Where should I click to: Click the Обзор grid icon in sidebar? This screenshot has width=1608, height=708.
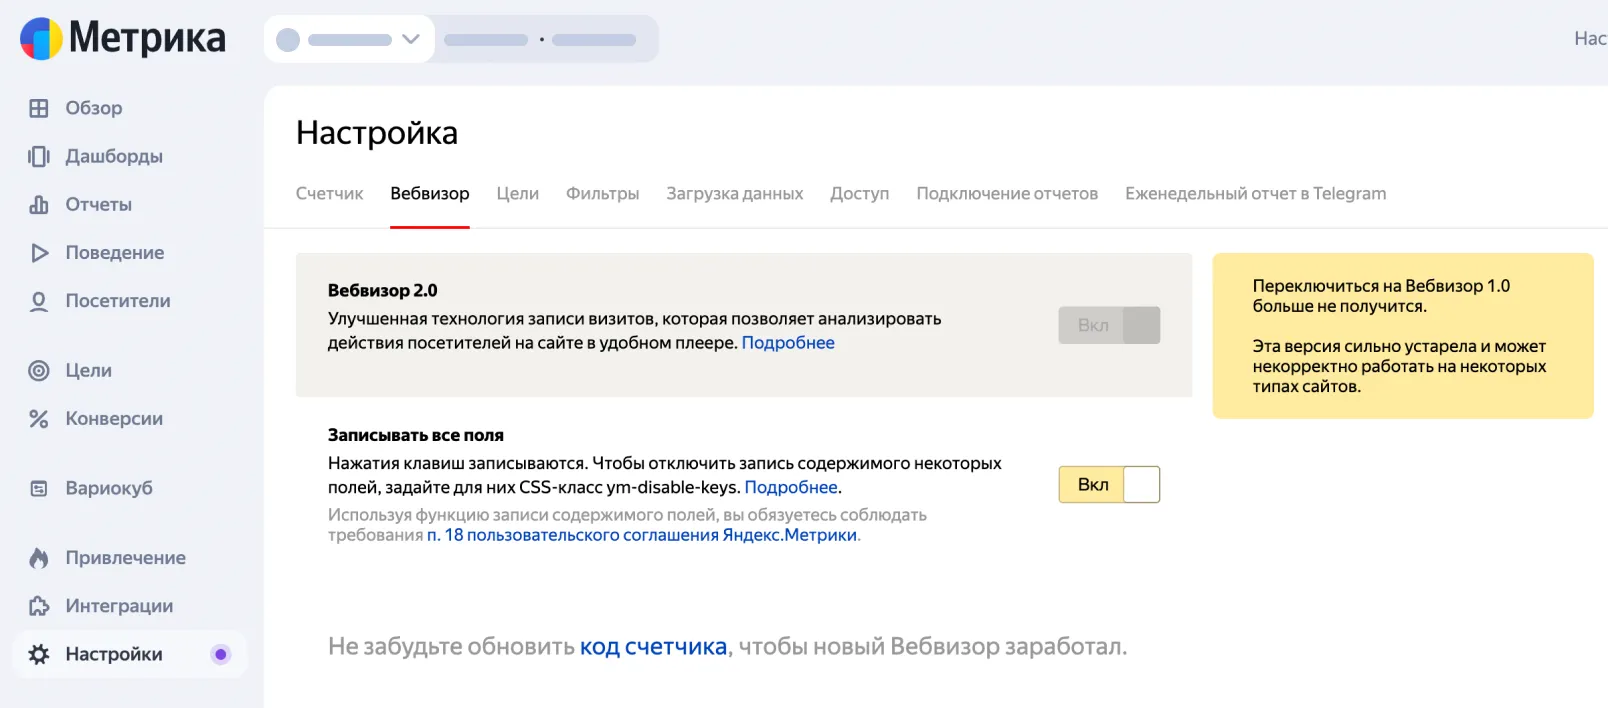click(x=39, y=108)
